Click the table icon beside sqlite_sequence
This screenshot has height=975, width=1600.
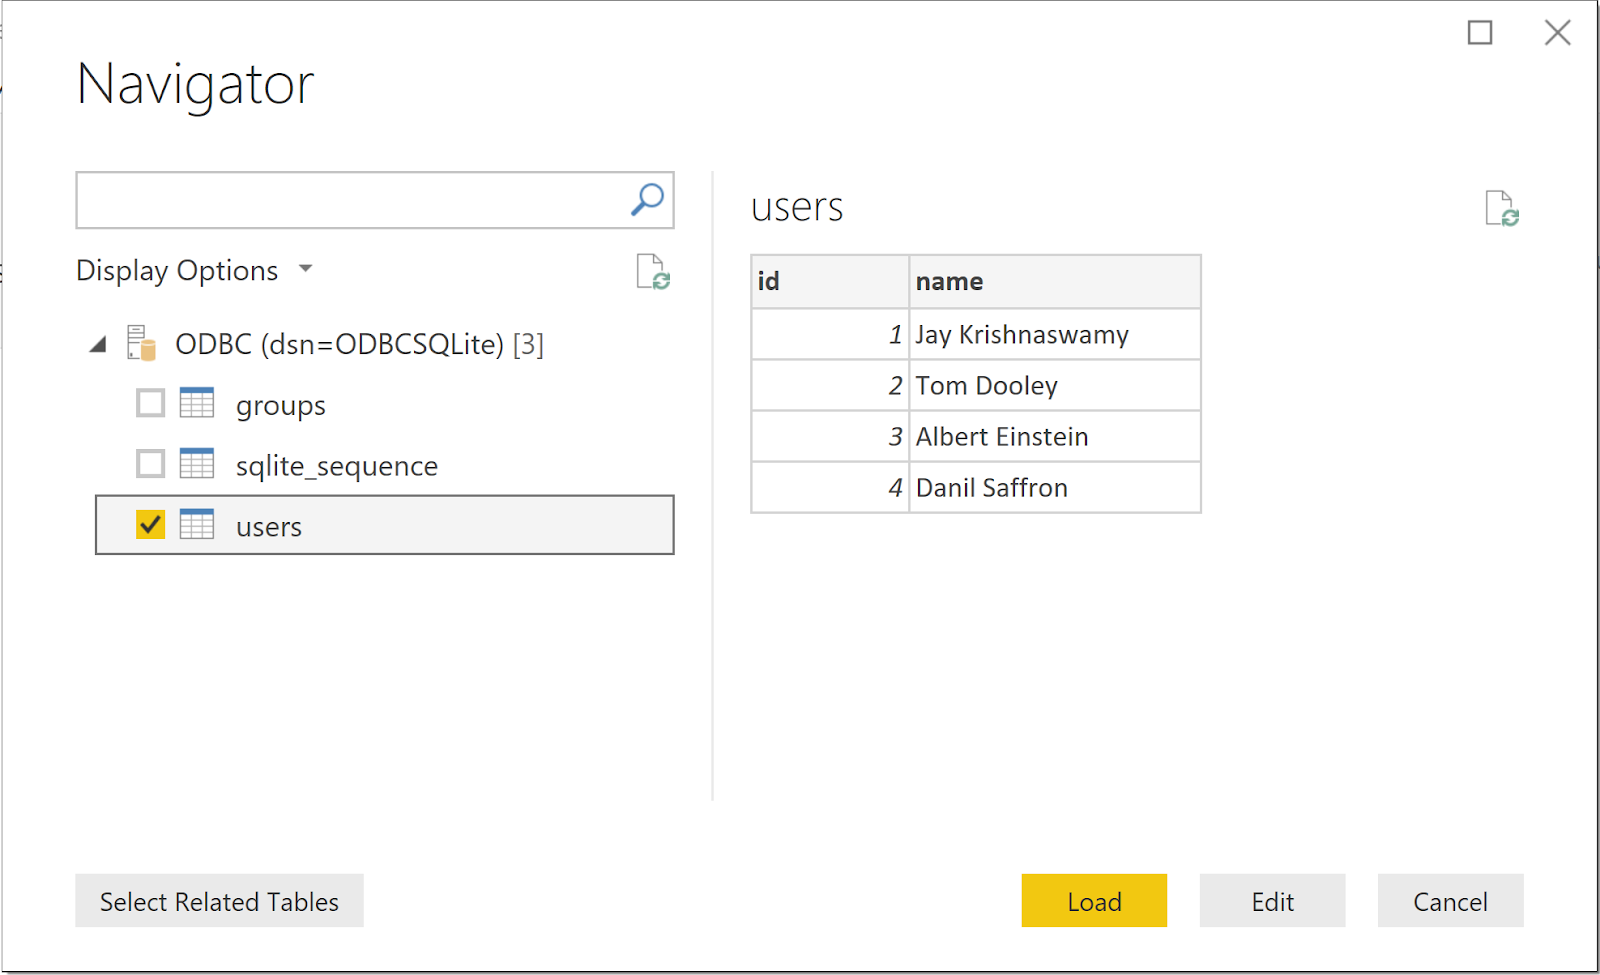198,463
